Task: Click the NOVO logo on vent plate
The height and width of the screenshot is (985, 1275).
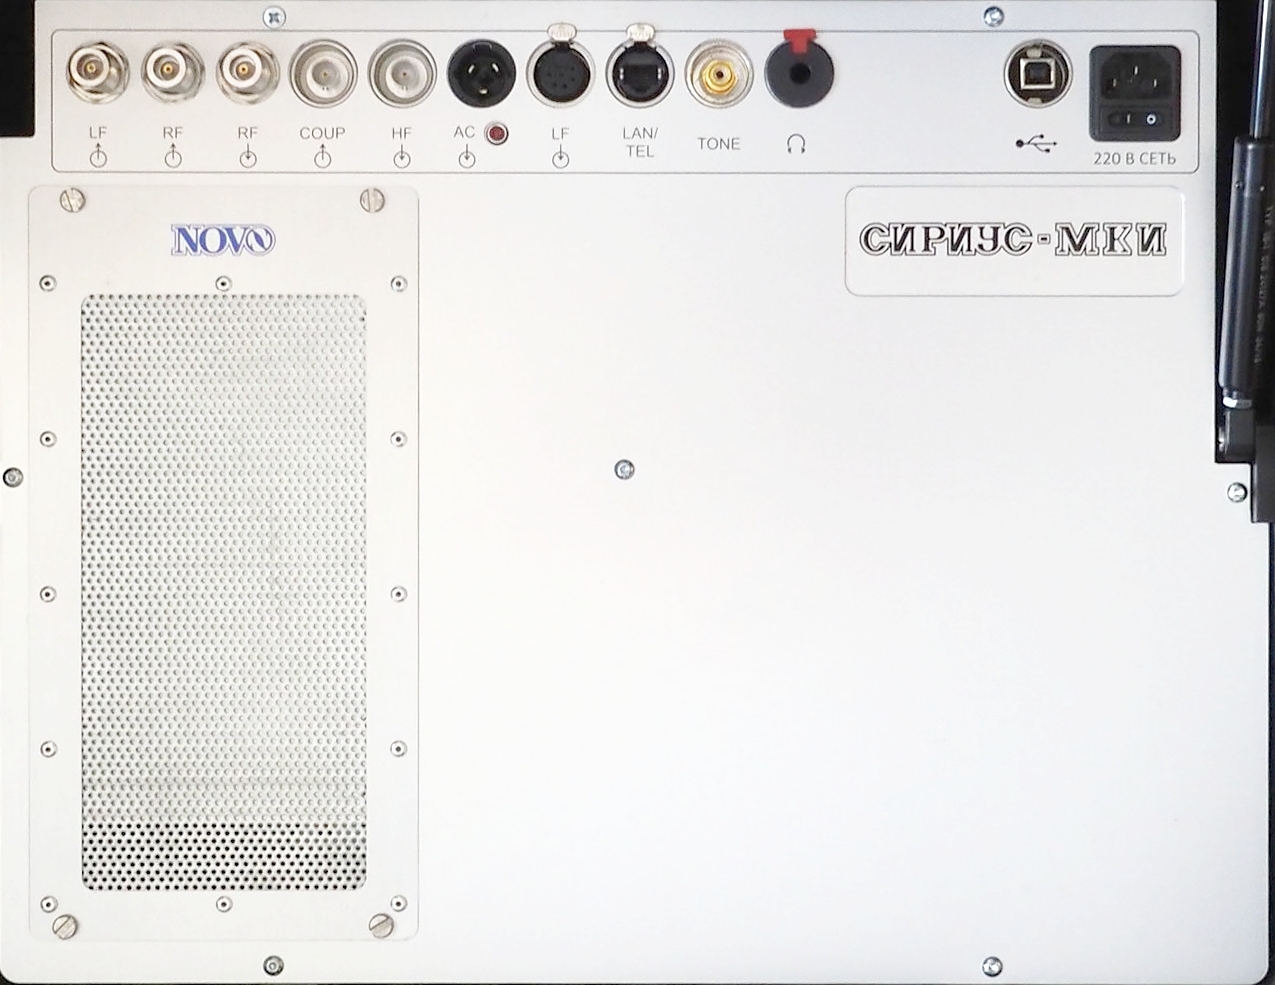Action: (222, 241)
